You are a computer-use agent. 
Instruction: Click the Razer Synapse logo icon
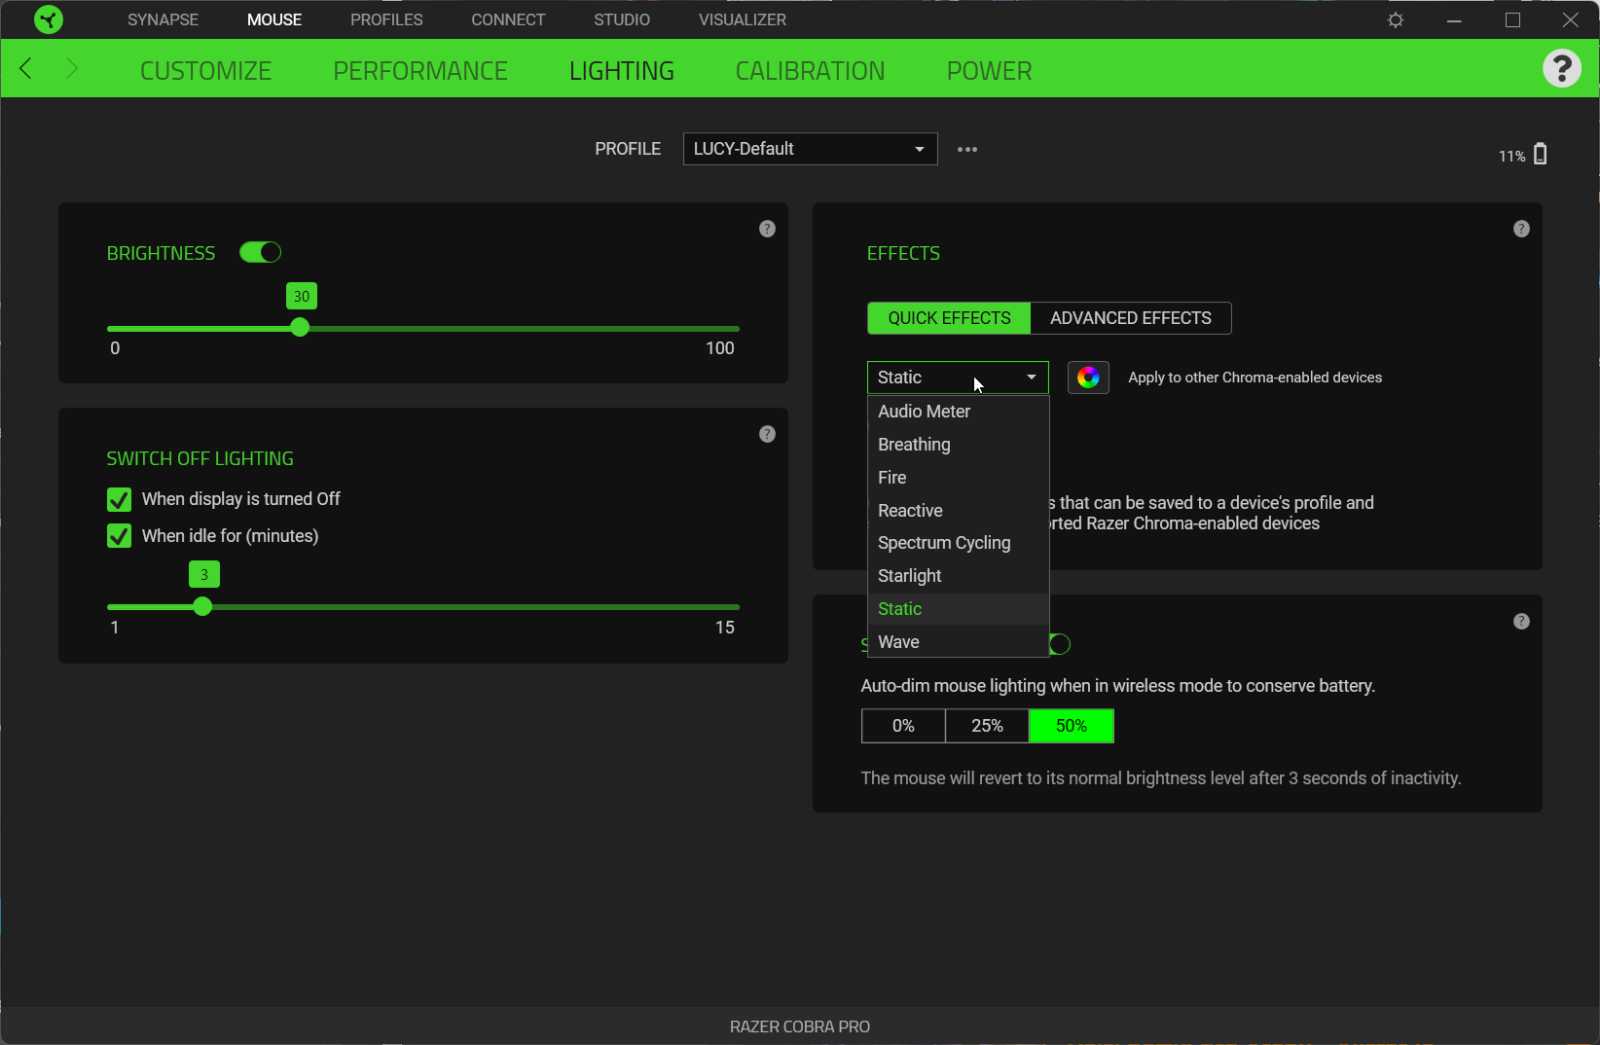point(47,19)
